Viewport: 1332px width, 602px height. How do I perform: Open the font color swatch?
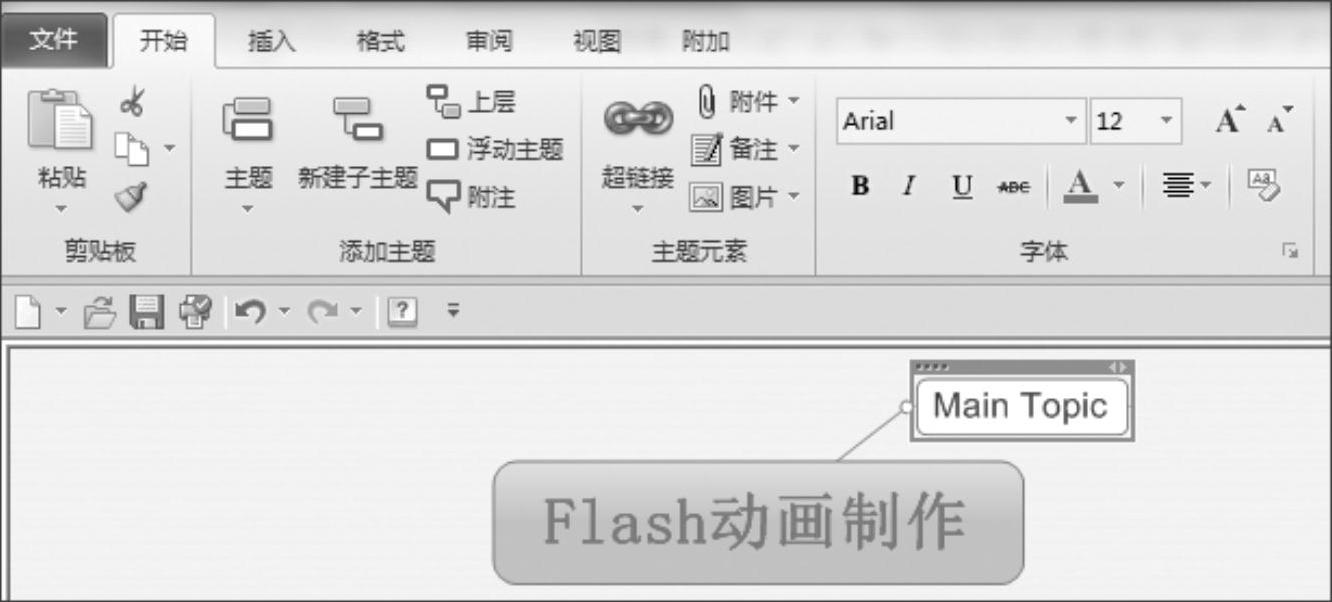point(1080,186)
